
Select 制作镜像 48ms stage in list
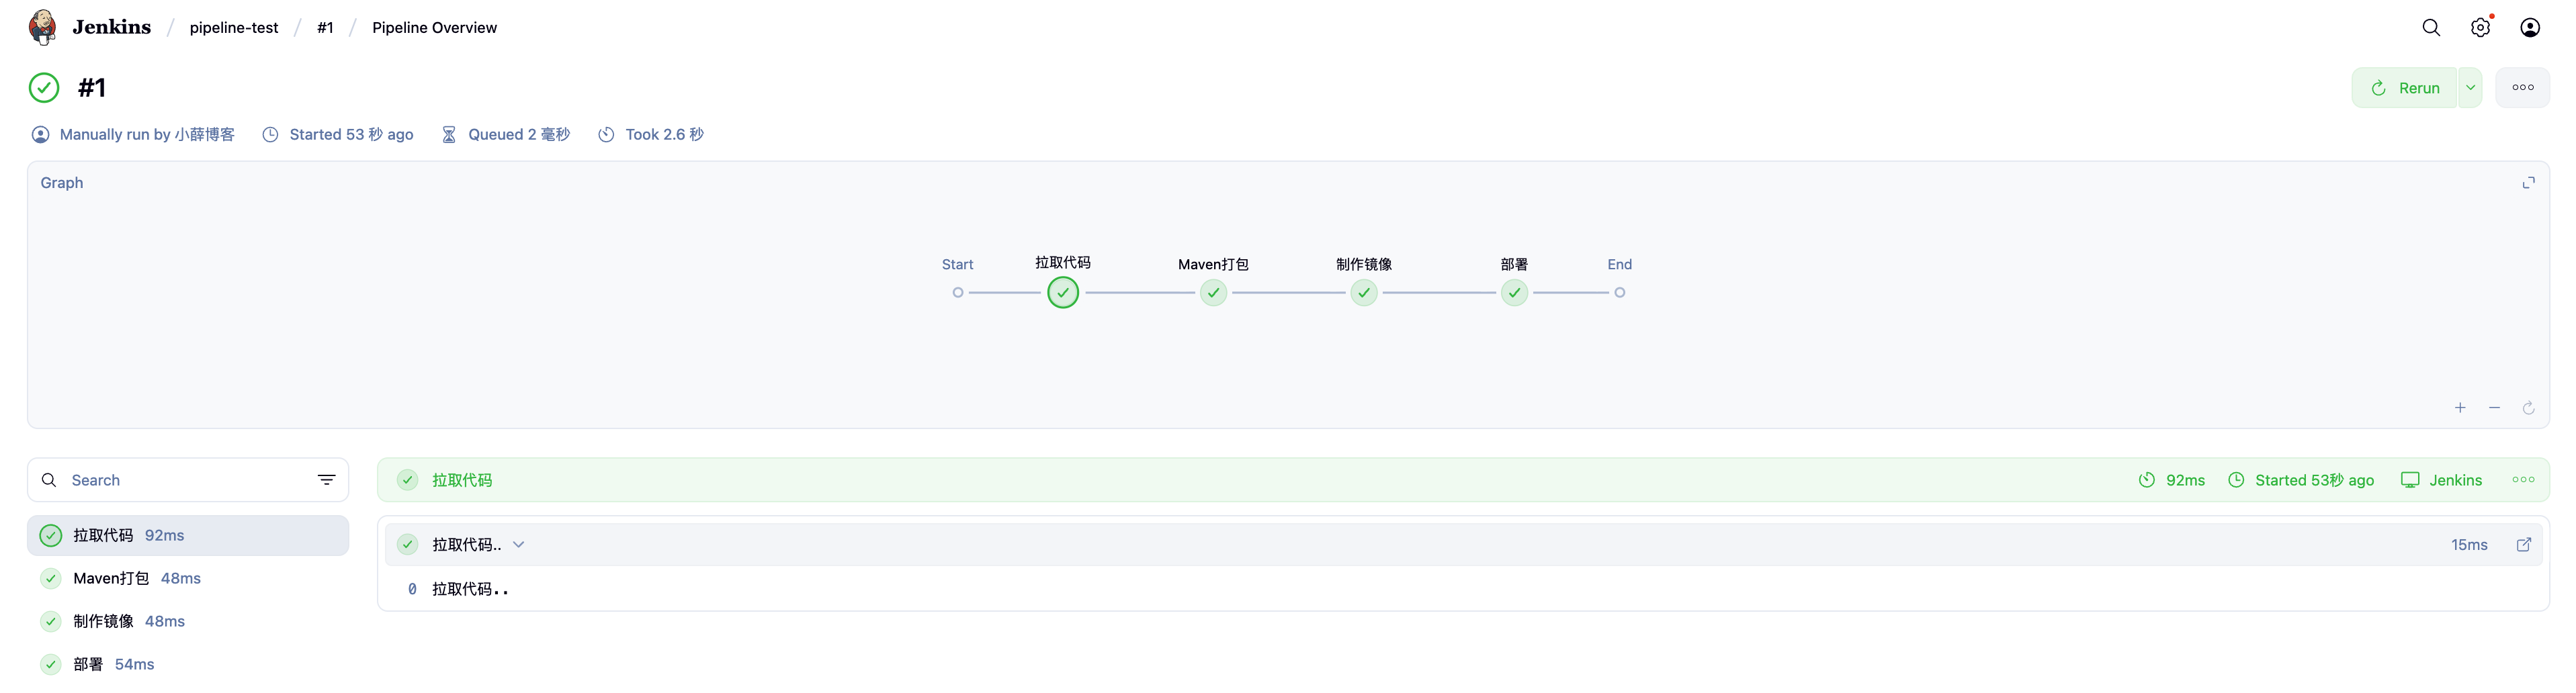pos(188,622)
